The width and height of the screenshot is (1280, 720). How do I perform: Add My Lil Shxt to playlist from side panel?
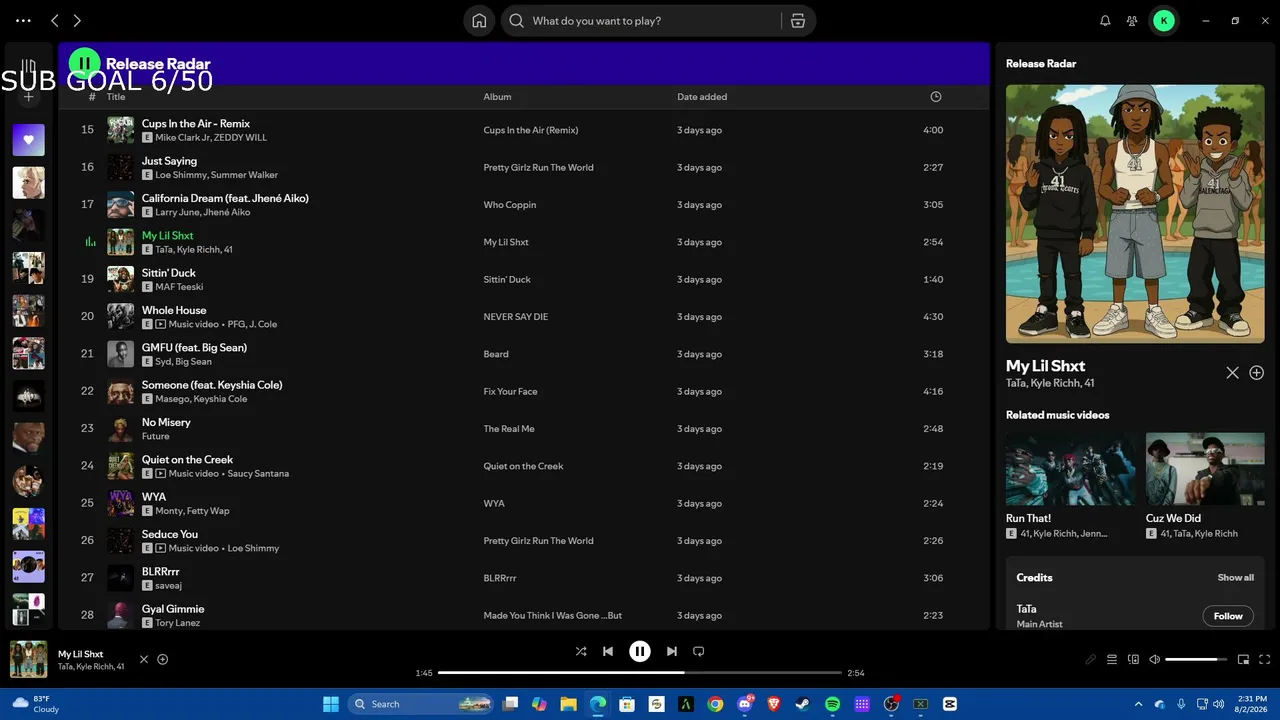pos(1257,372)
